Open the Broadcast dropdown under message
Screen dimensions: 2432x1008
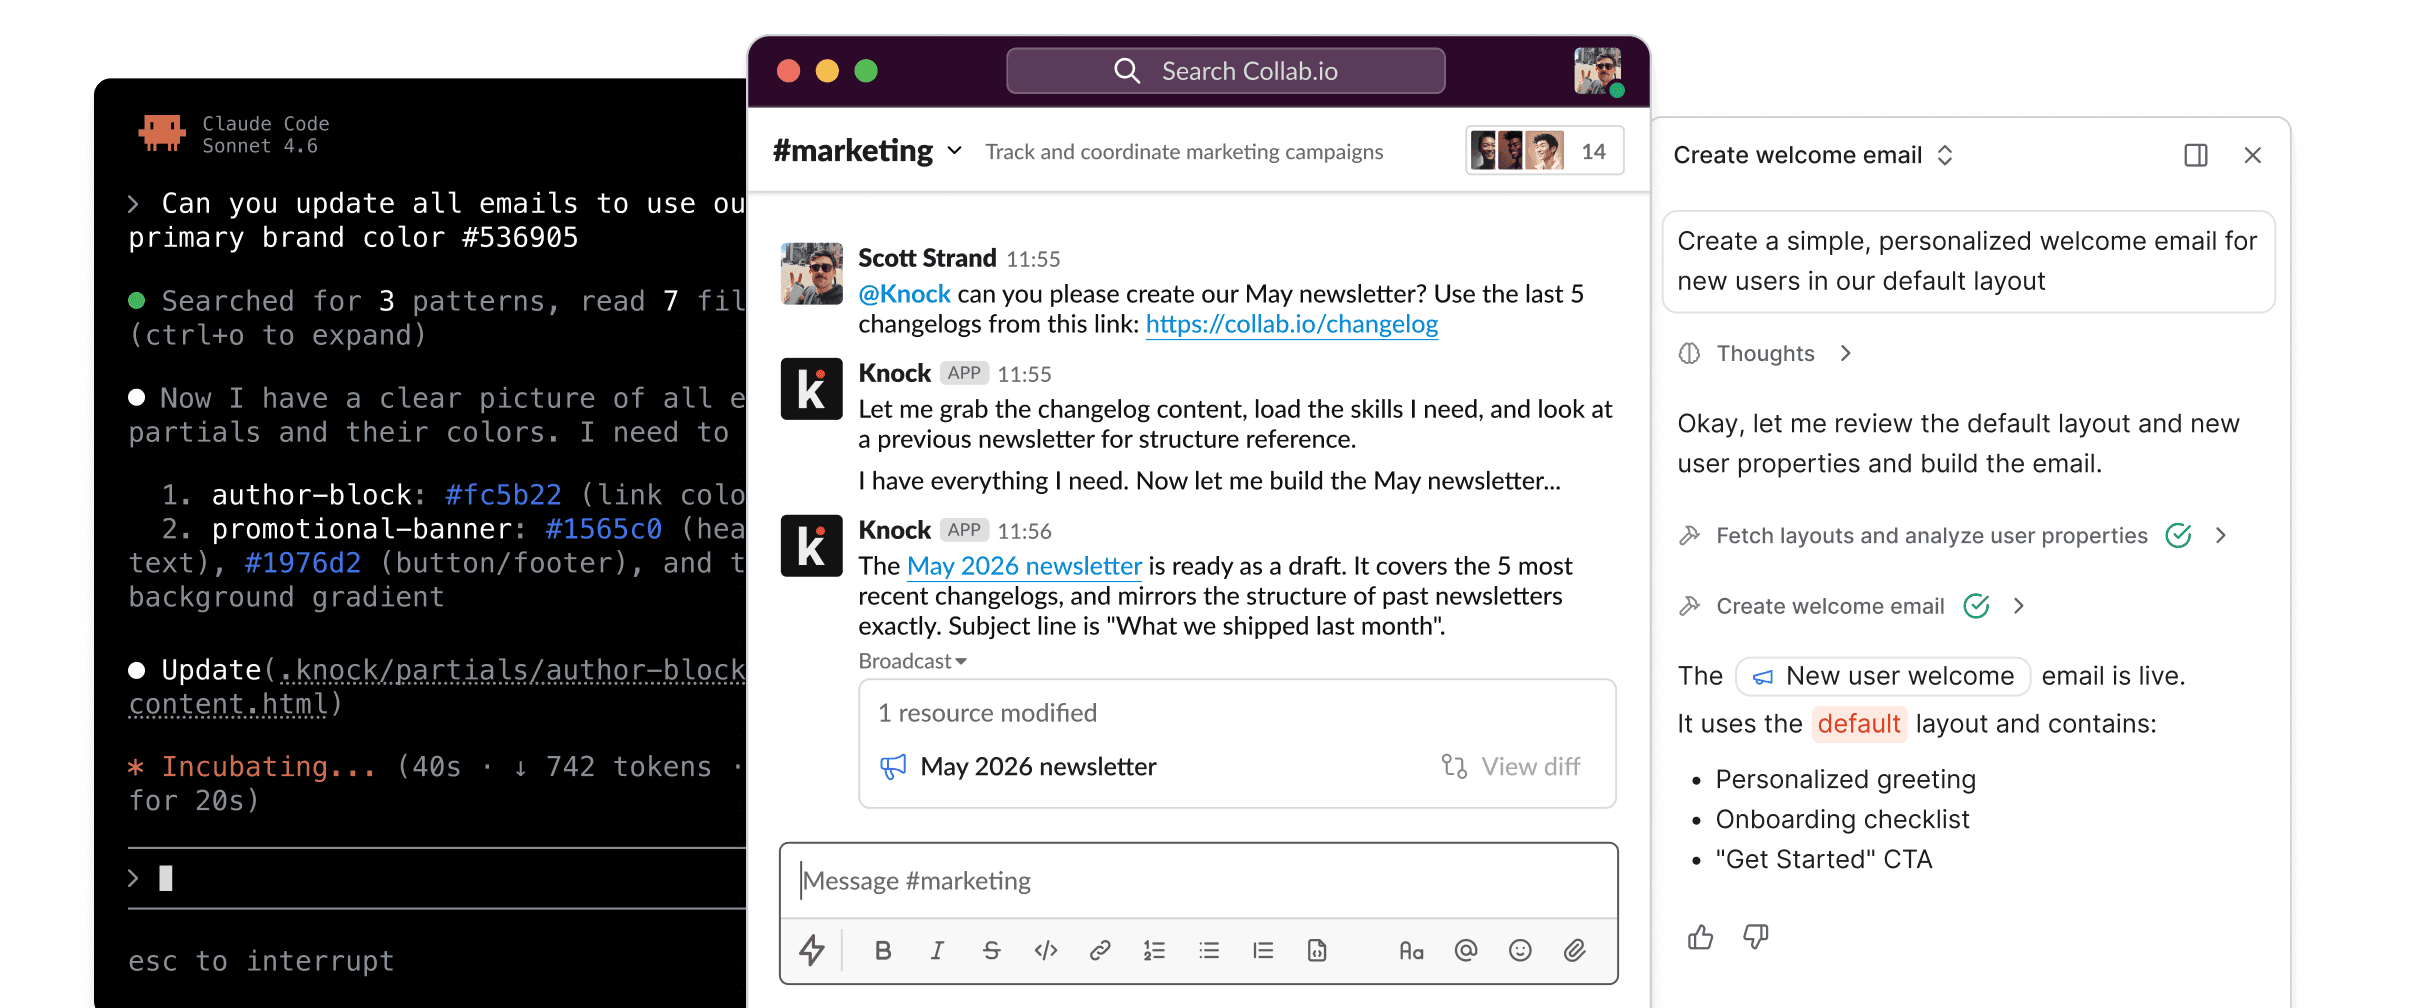[912, 661]
